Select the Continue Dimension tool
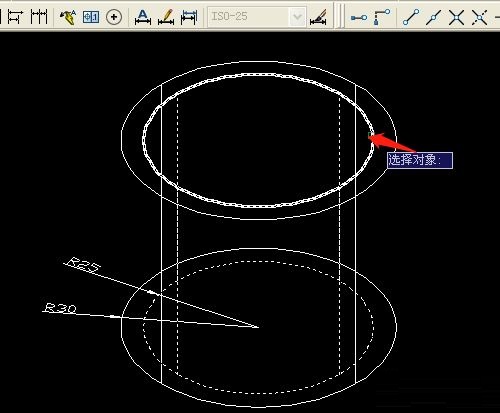The image size is (500, 413). click(x=39, y=16)
